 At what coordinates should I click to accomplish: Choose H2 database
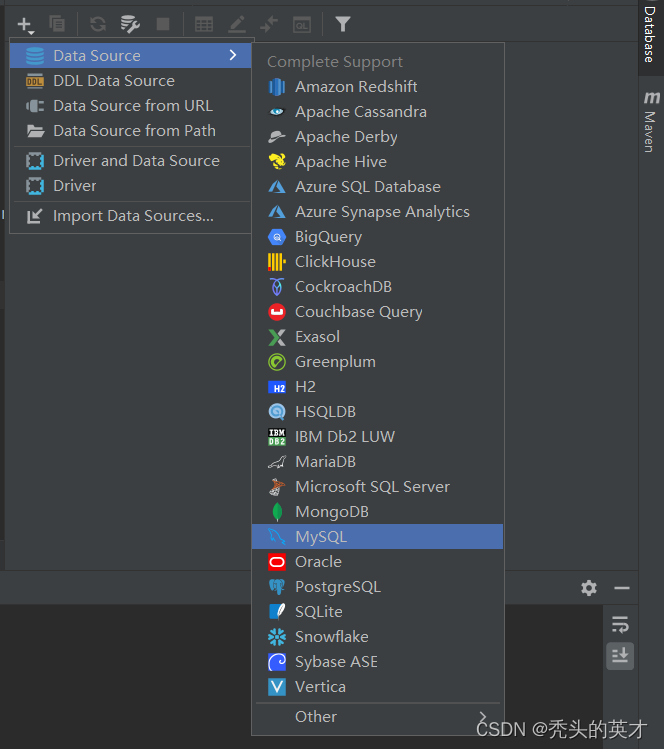pyautogui.click(x=377, y=387)
